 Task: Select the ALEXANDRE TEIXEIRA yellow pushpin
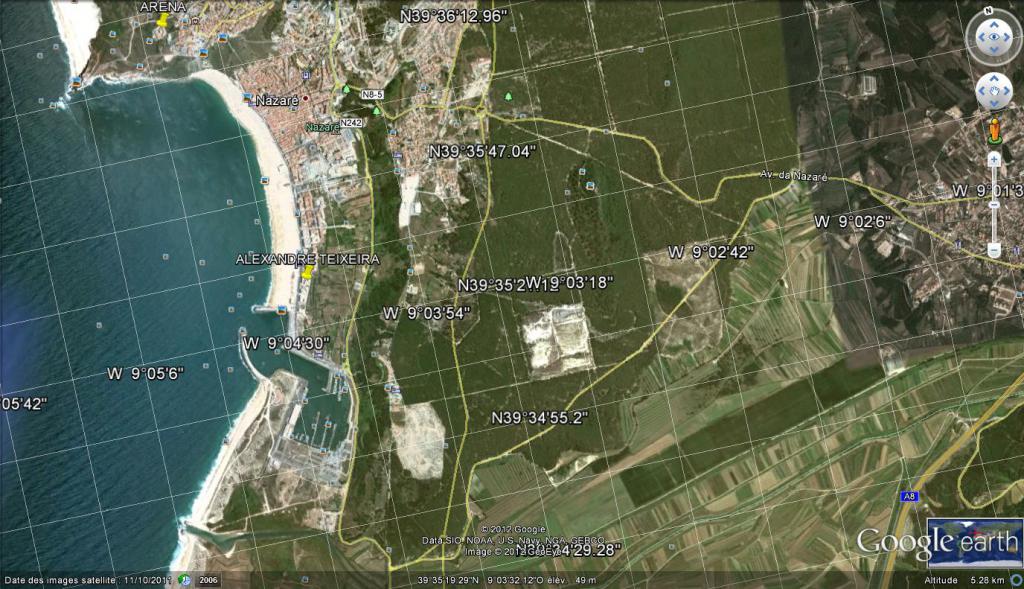point(308,273)
